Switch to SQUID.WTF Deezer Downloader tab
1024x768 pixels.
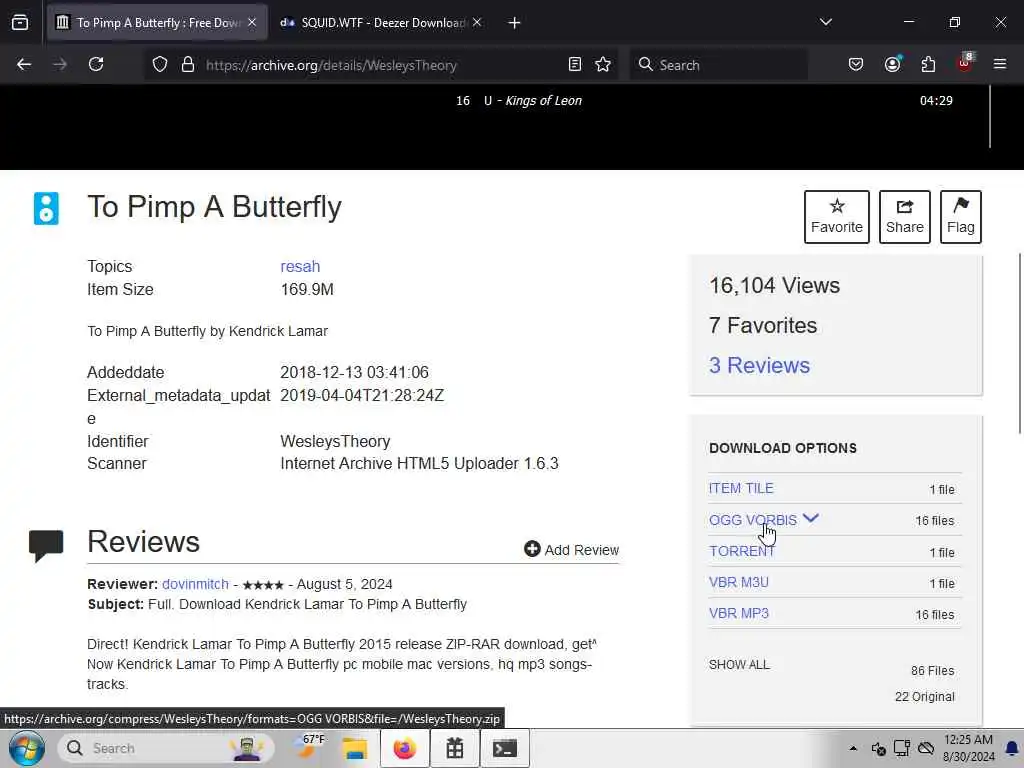pos(381,23)
